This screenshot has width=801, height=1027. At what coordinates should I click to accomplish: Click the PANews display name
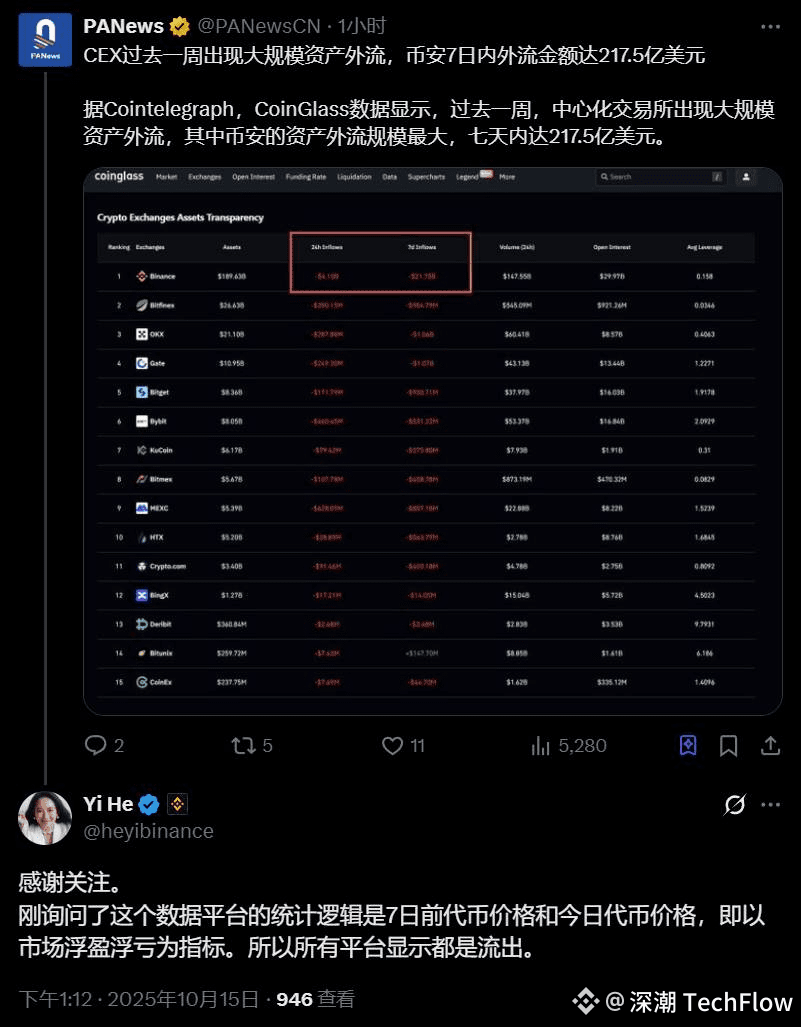click(x=123, y=26)
